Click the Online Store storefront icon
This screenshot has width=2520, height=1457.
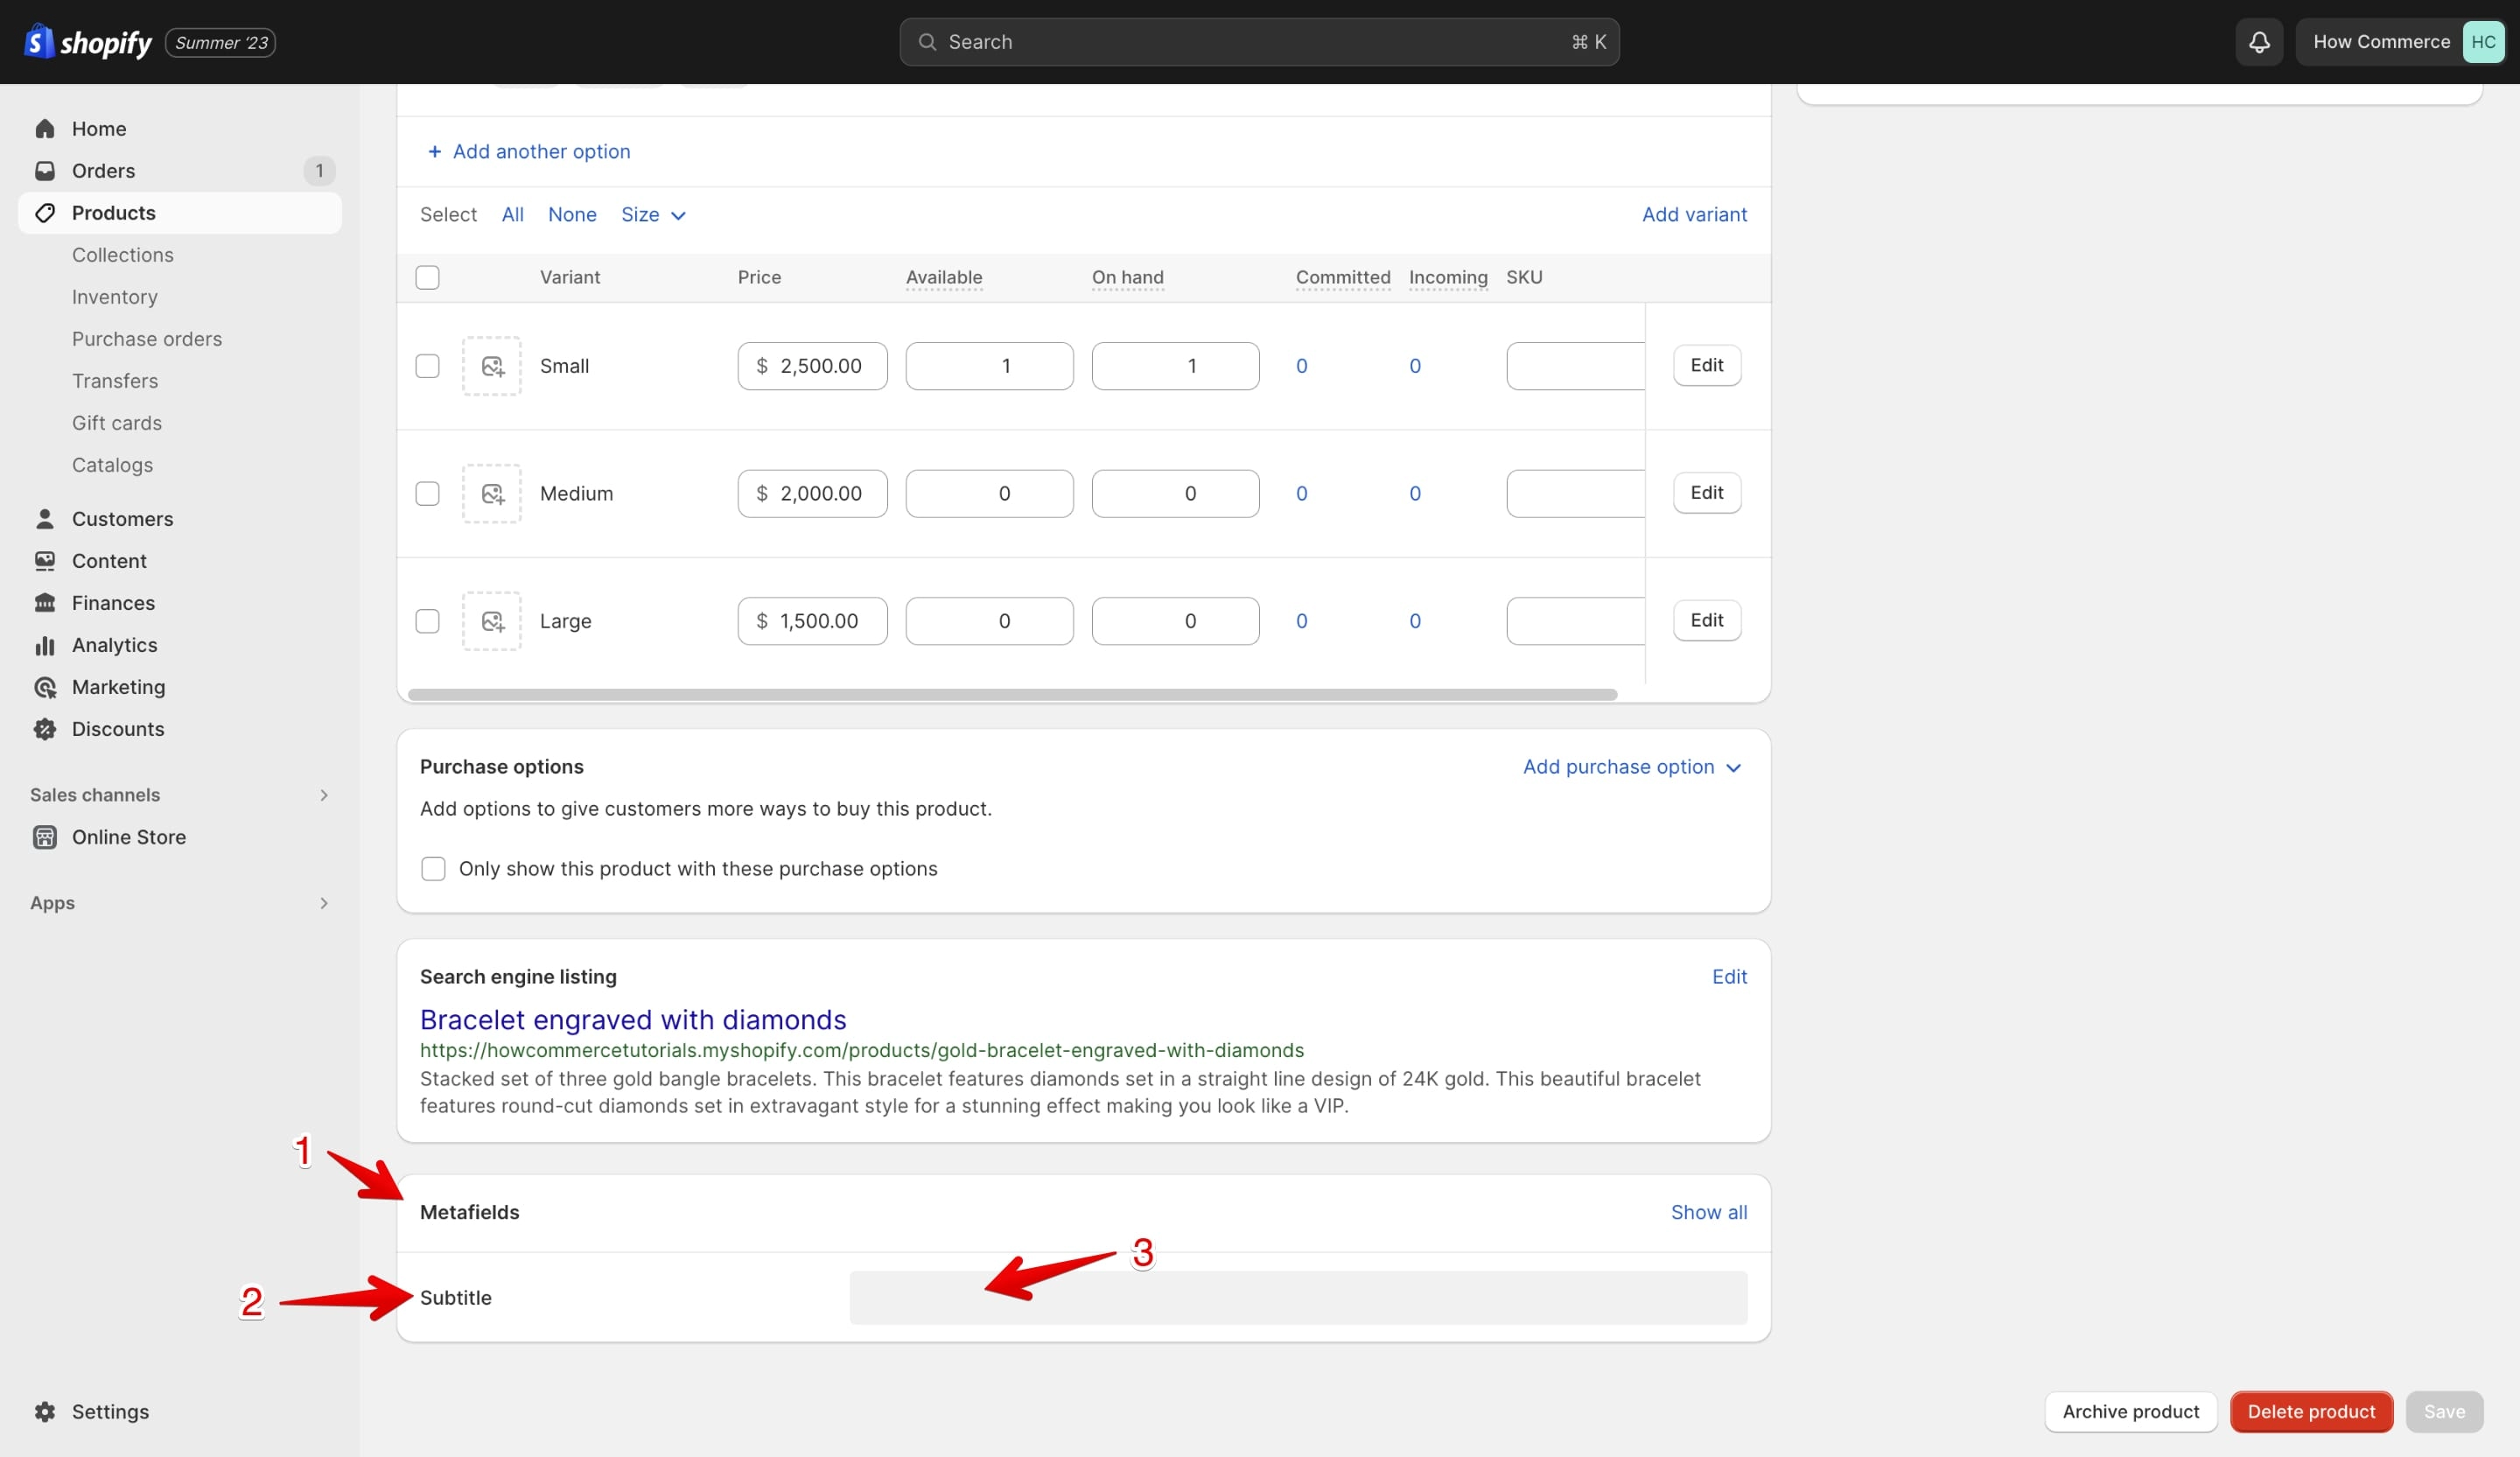(x=45, y=837)
